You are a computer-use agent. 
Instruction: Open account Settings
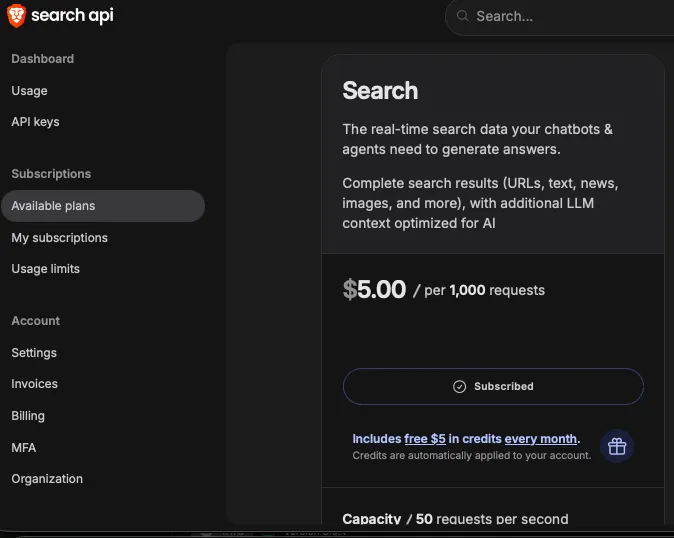point(34,353)
